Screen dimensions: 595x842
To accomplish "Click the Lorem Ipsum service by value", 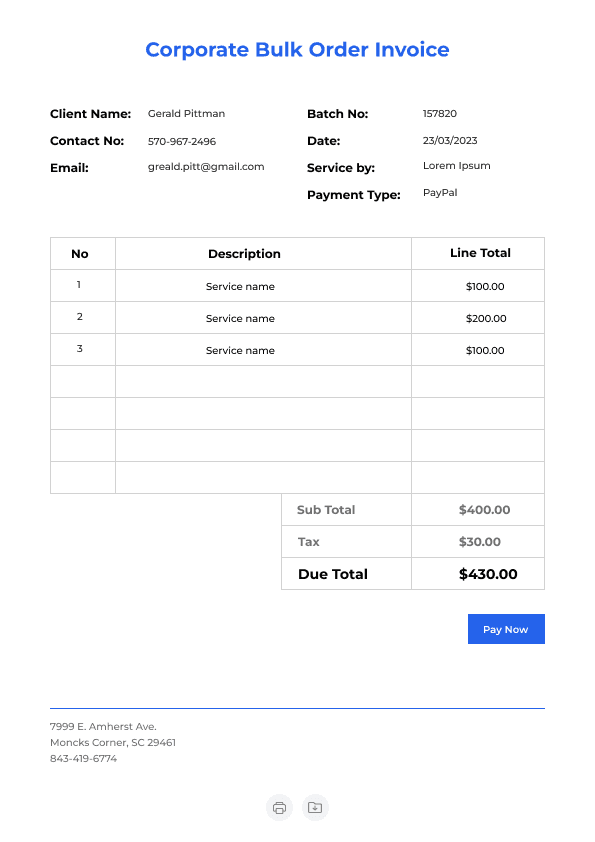I will (x=456, y=165).
